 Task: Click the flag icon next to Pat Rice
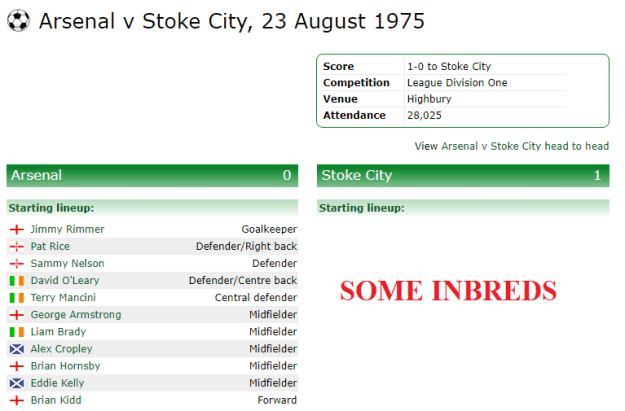[16, 247]
